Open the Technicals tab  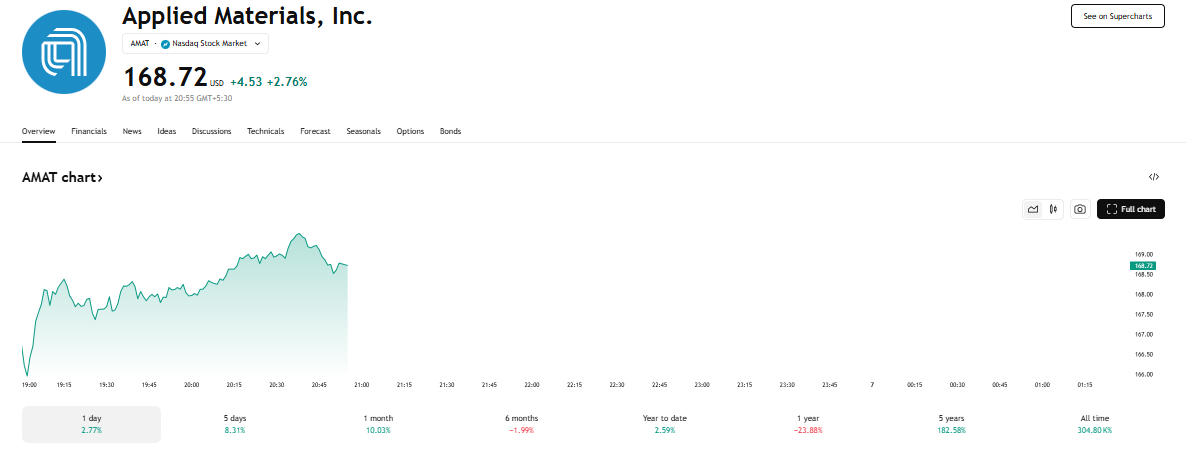[265, 132]
